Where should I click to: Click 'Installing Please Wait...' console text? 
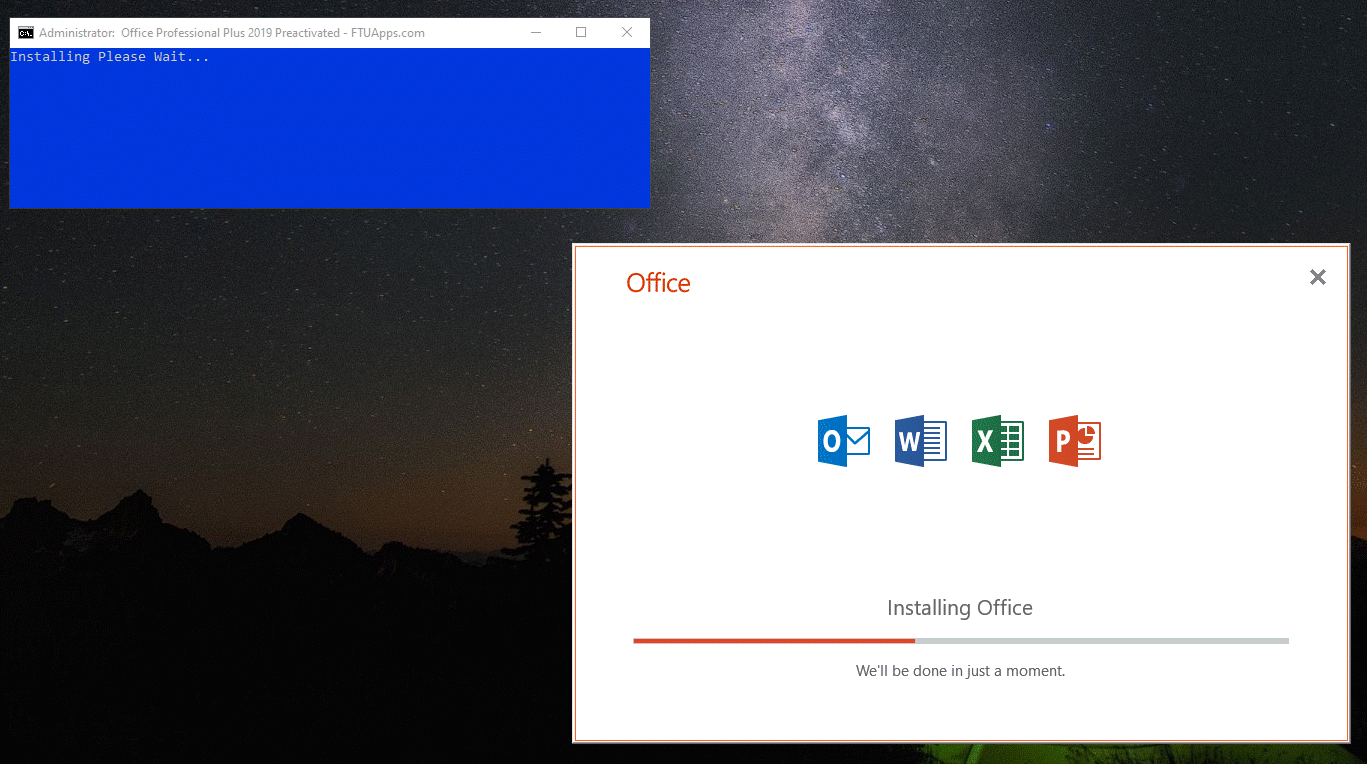click(x=110, y=57)
